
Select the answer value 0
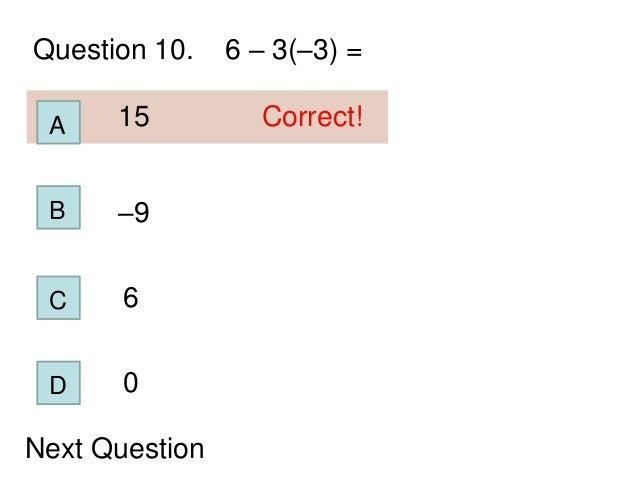coord(130,383)
